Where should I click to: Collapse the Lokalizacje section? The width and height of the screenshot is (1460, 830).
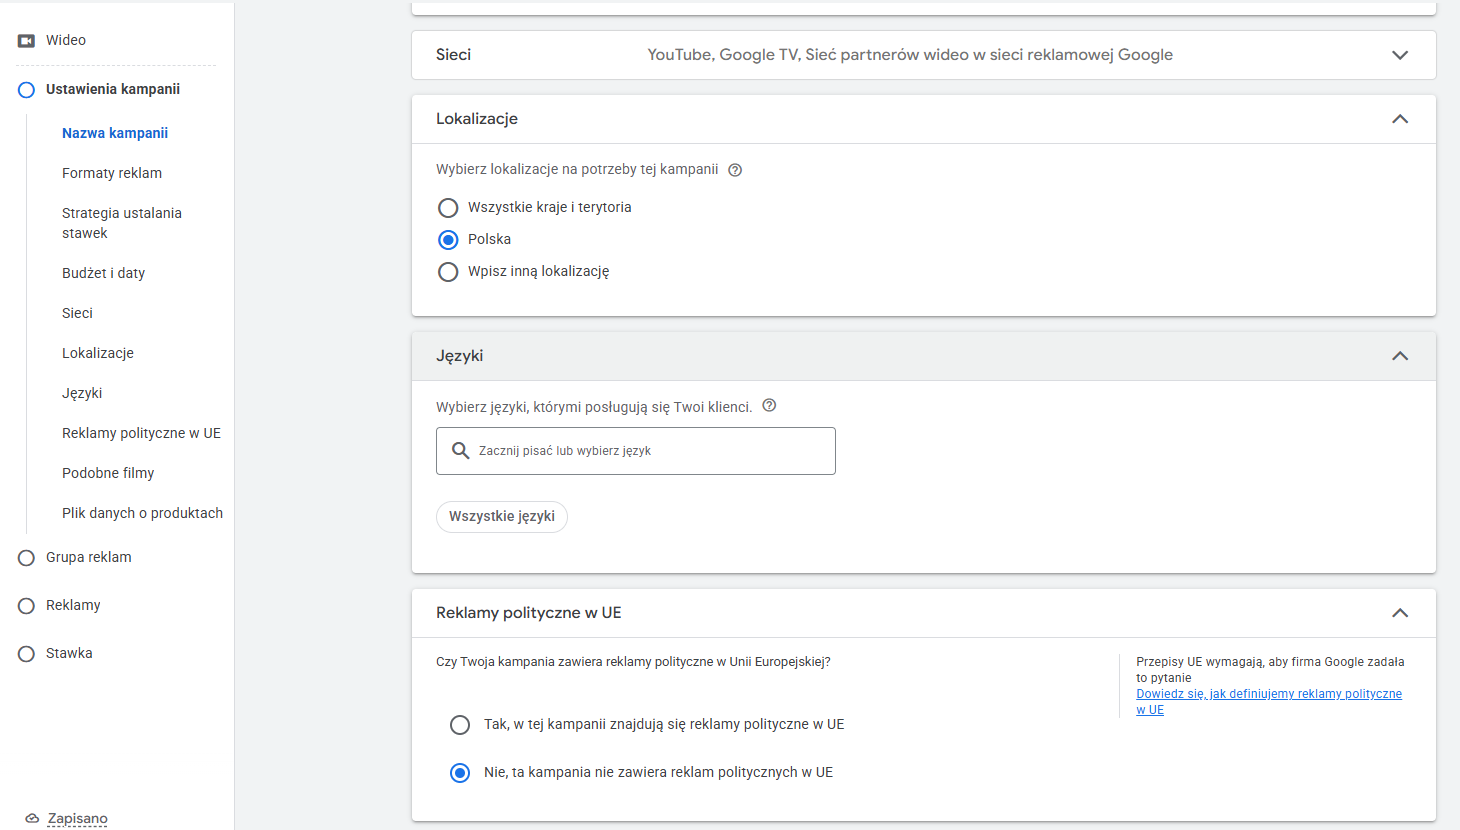pos(1400,119)
